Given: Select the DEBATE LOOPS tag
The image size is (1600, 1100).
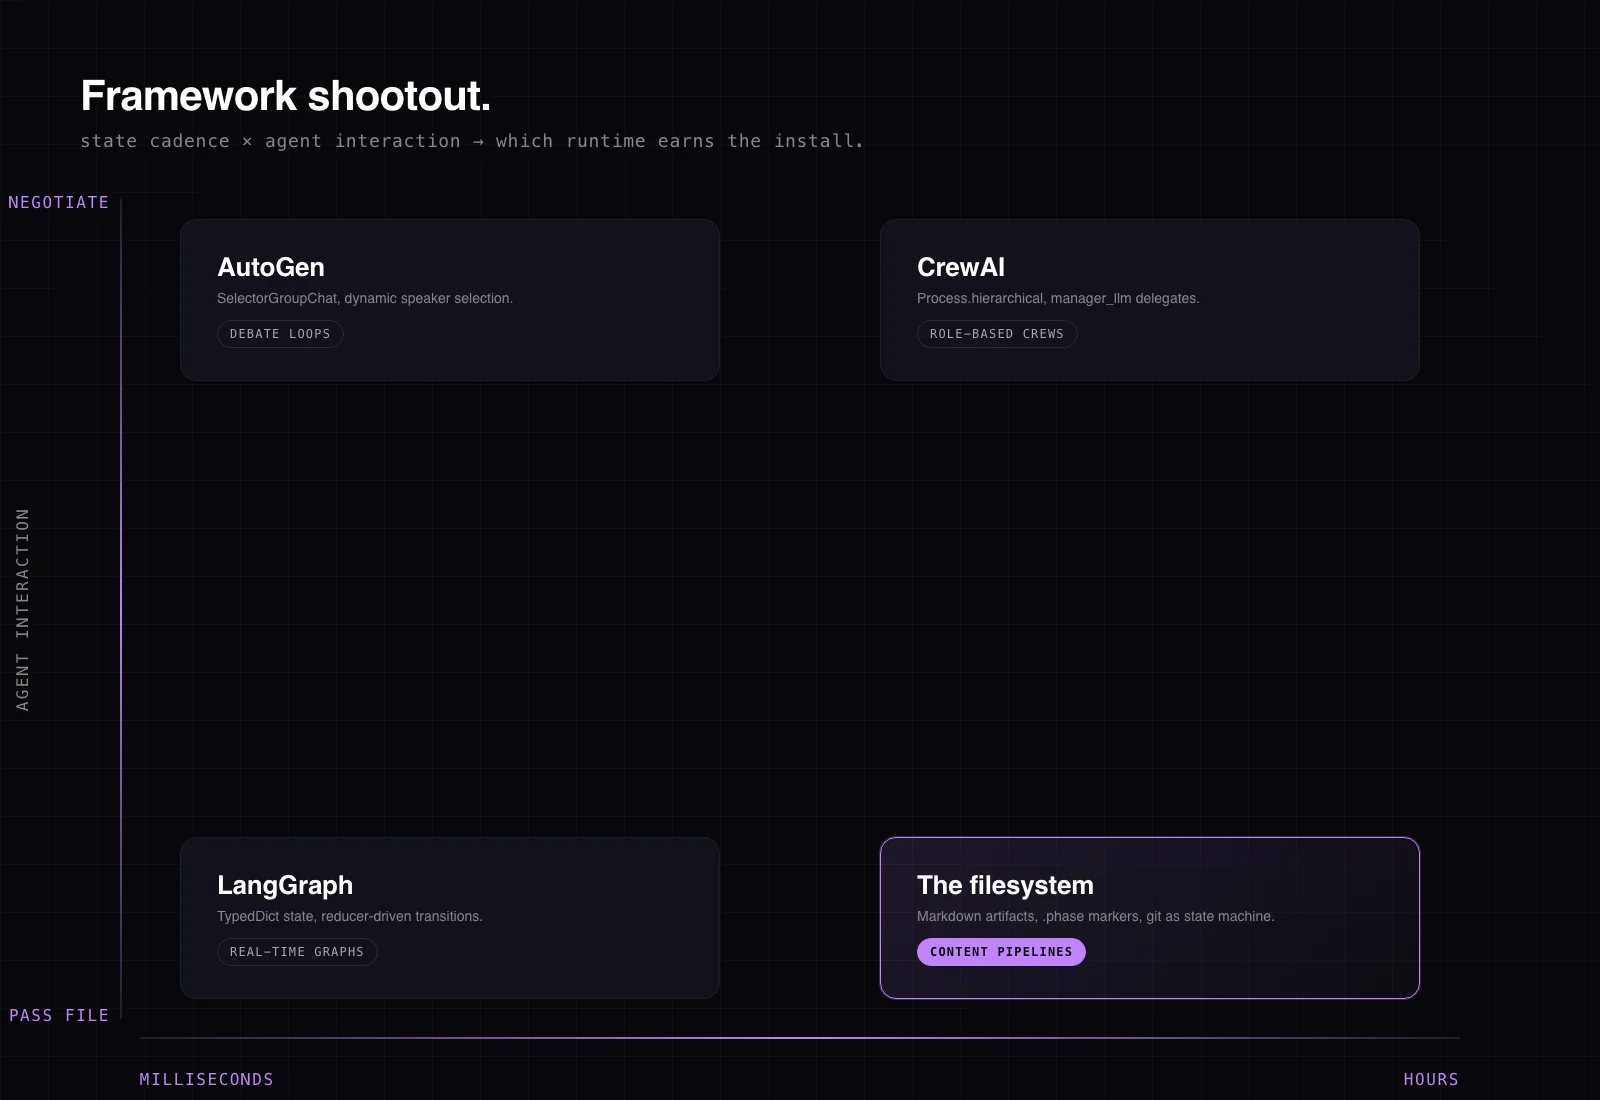Looking at the screenshot, I should click(280, 334).
